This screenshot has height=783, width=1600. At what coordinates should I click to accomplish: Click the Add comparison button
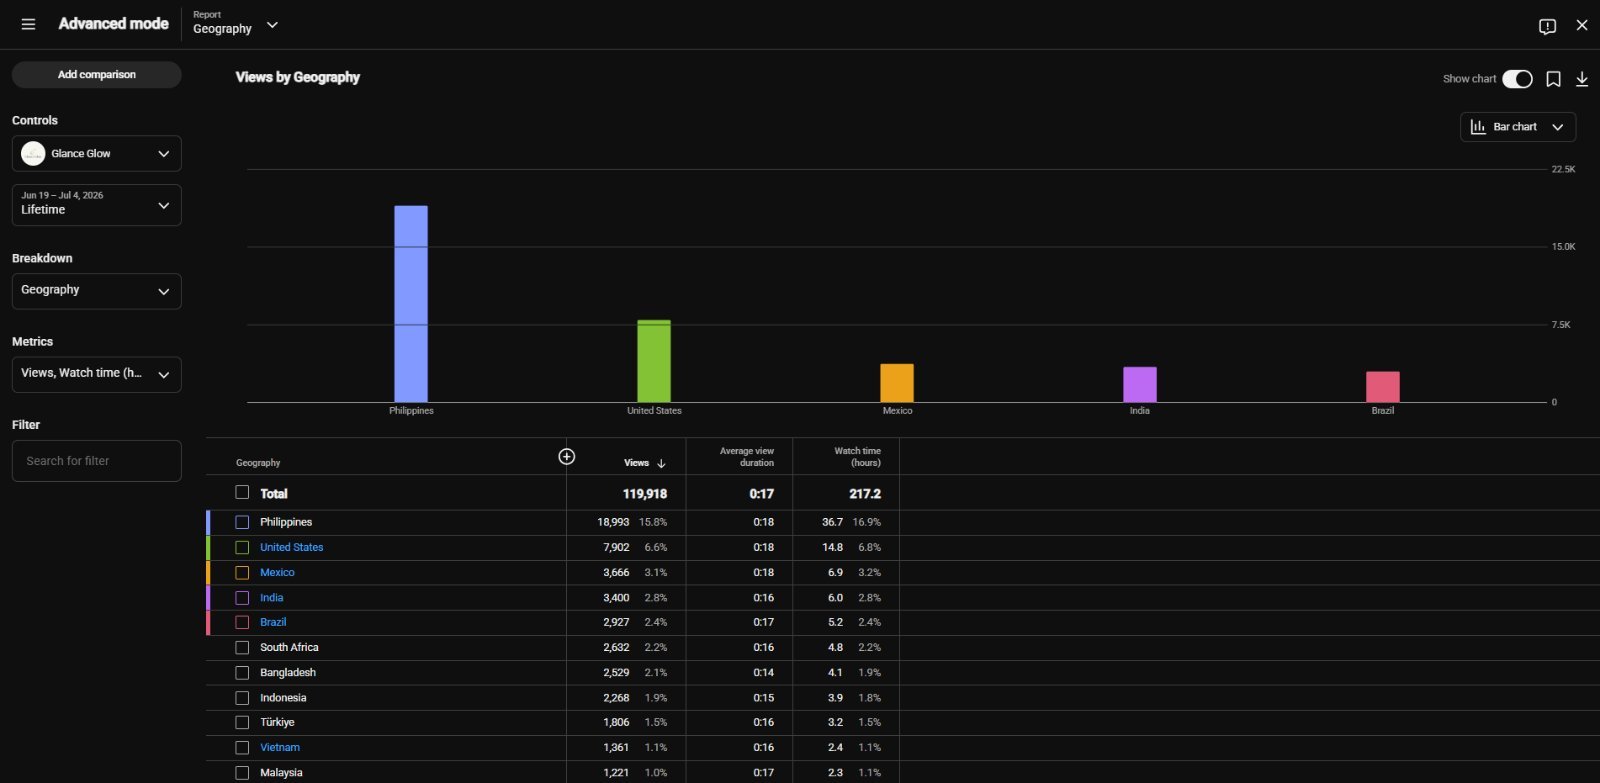(x=97, y=74)
